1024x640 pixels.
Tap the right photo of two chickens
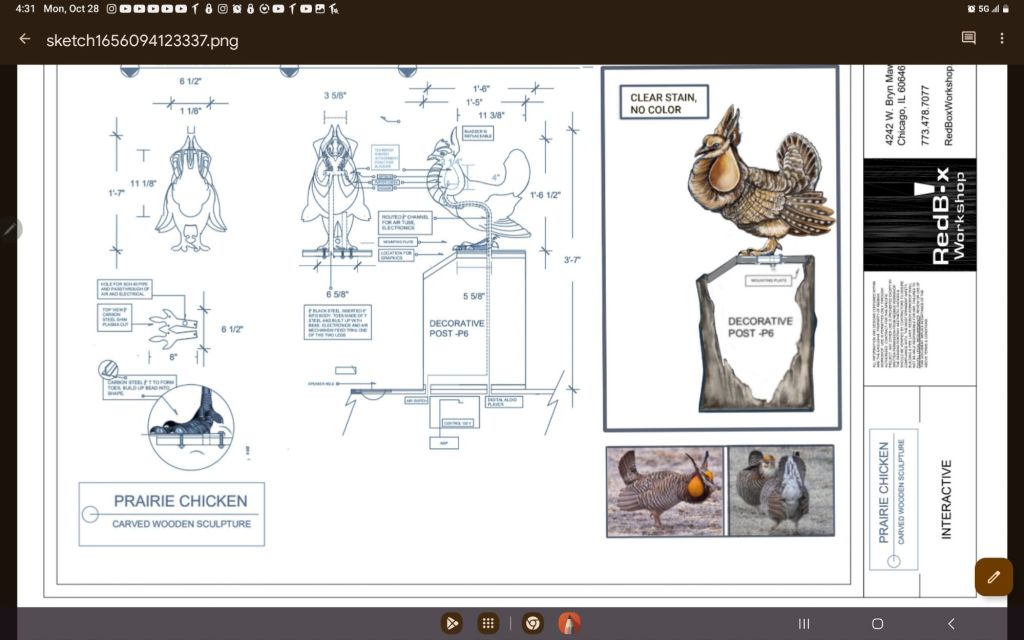click(780, 491)
